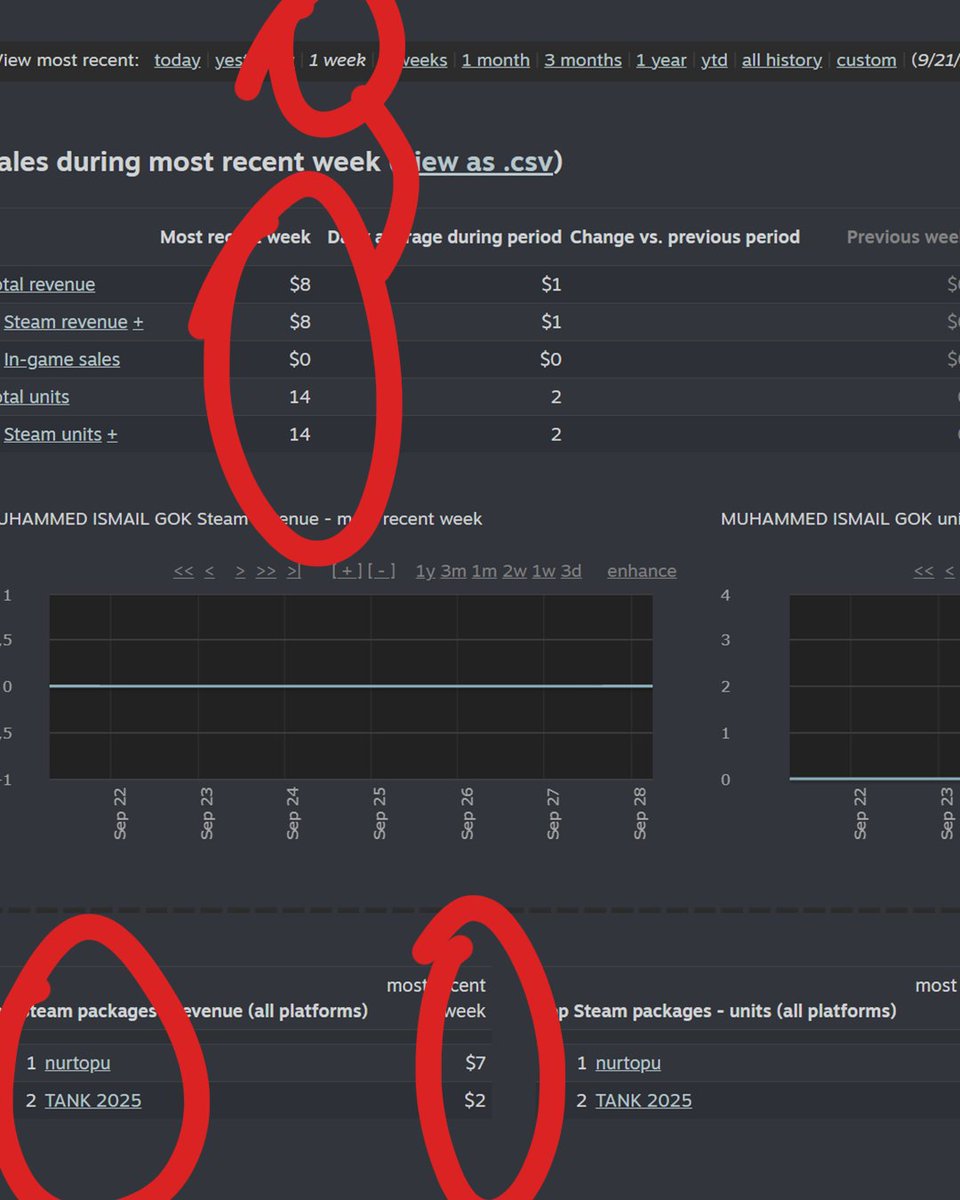This screenshot has height=1200, width=960.
Task: Expand the plus sign beside Steam revenue
Action: pos(138,322)
